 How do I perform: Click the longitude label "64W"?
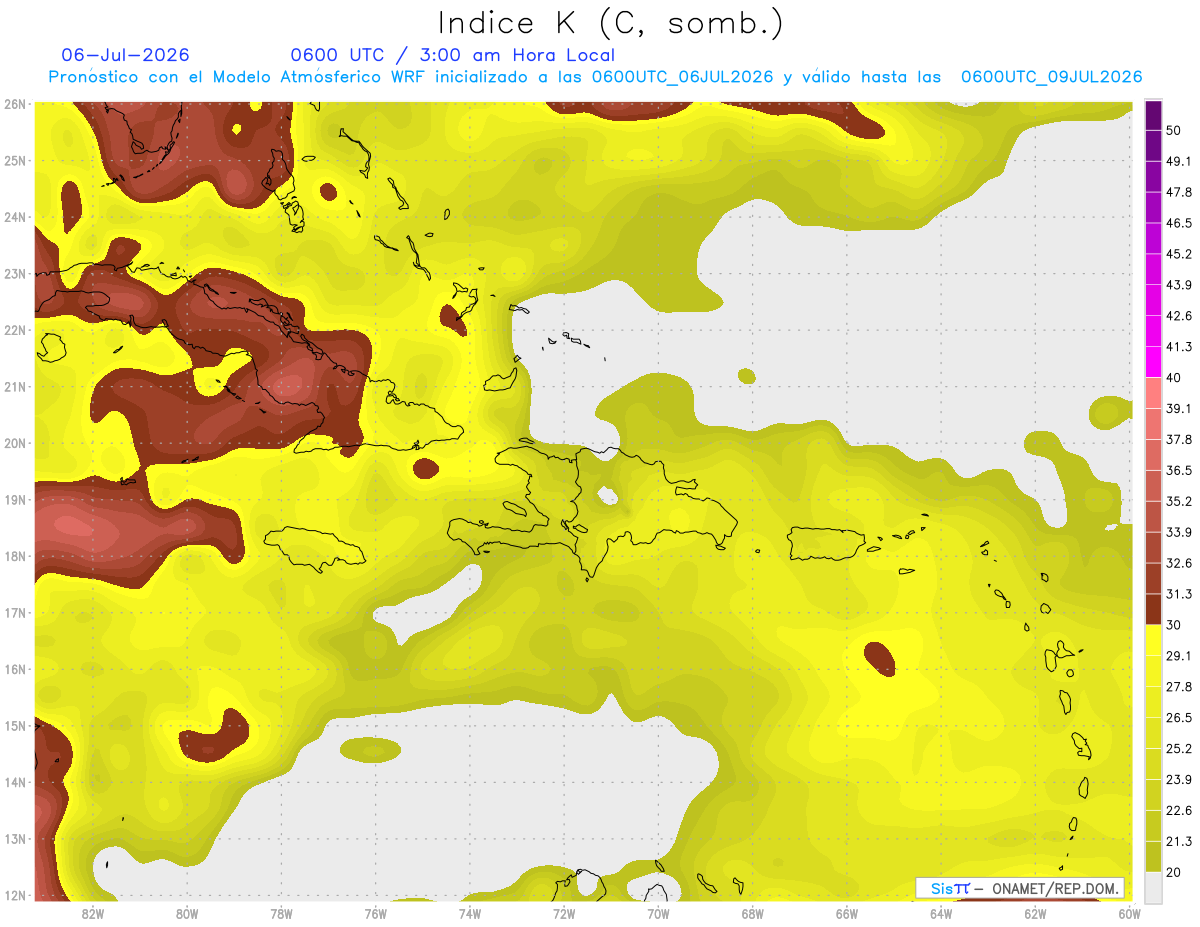941,914
